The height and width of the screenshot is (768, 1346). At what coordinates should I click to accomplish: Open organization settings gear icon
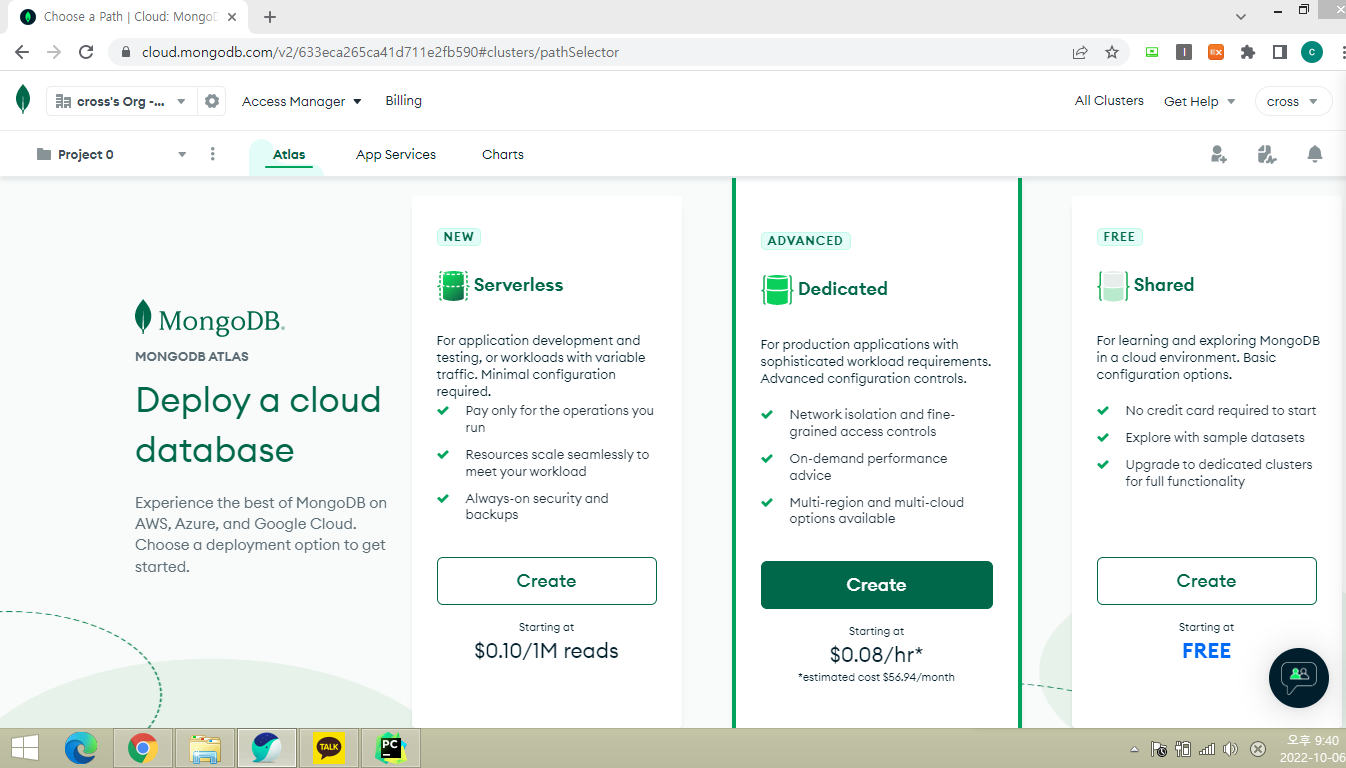pyautogui.click(x=212, y=101)
